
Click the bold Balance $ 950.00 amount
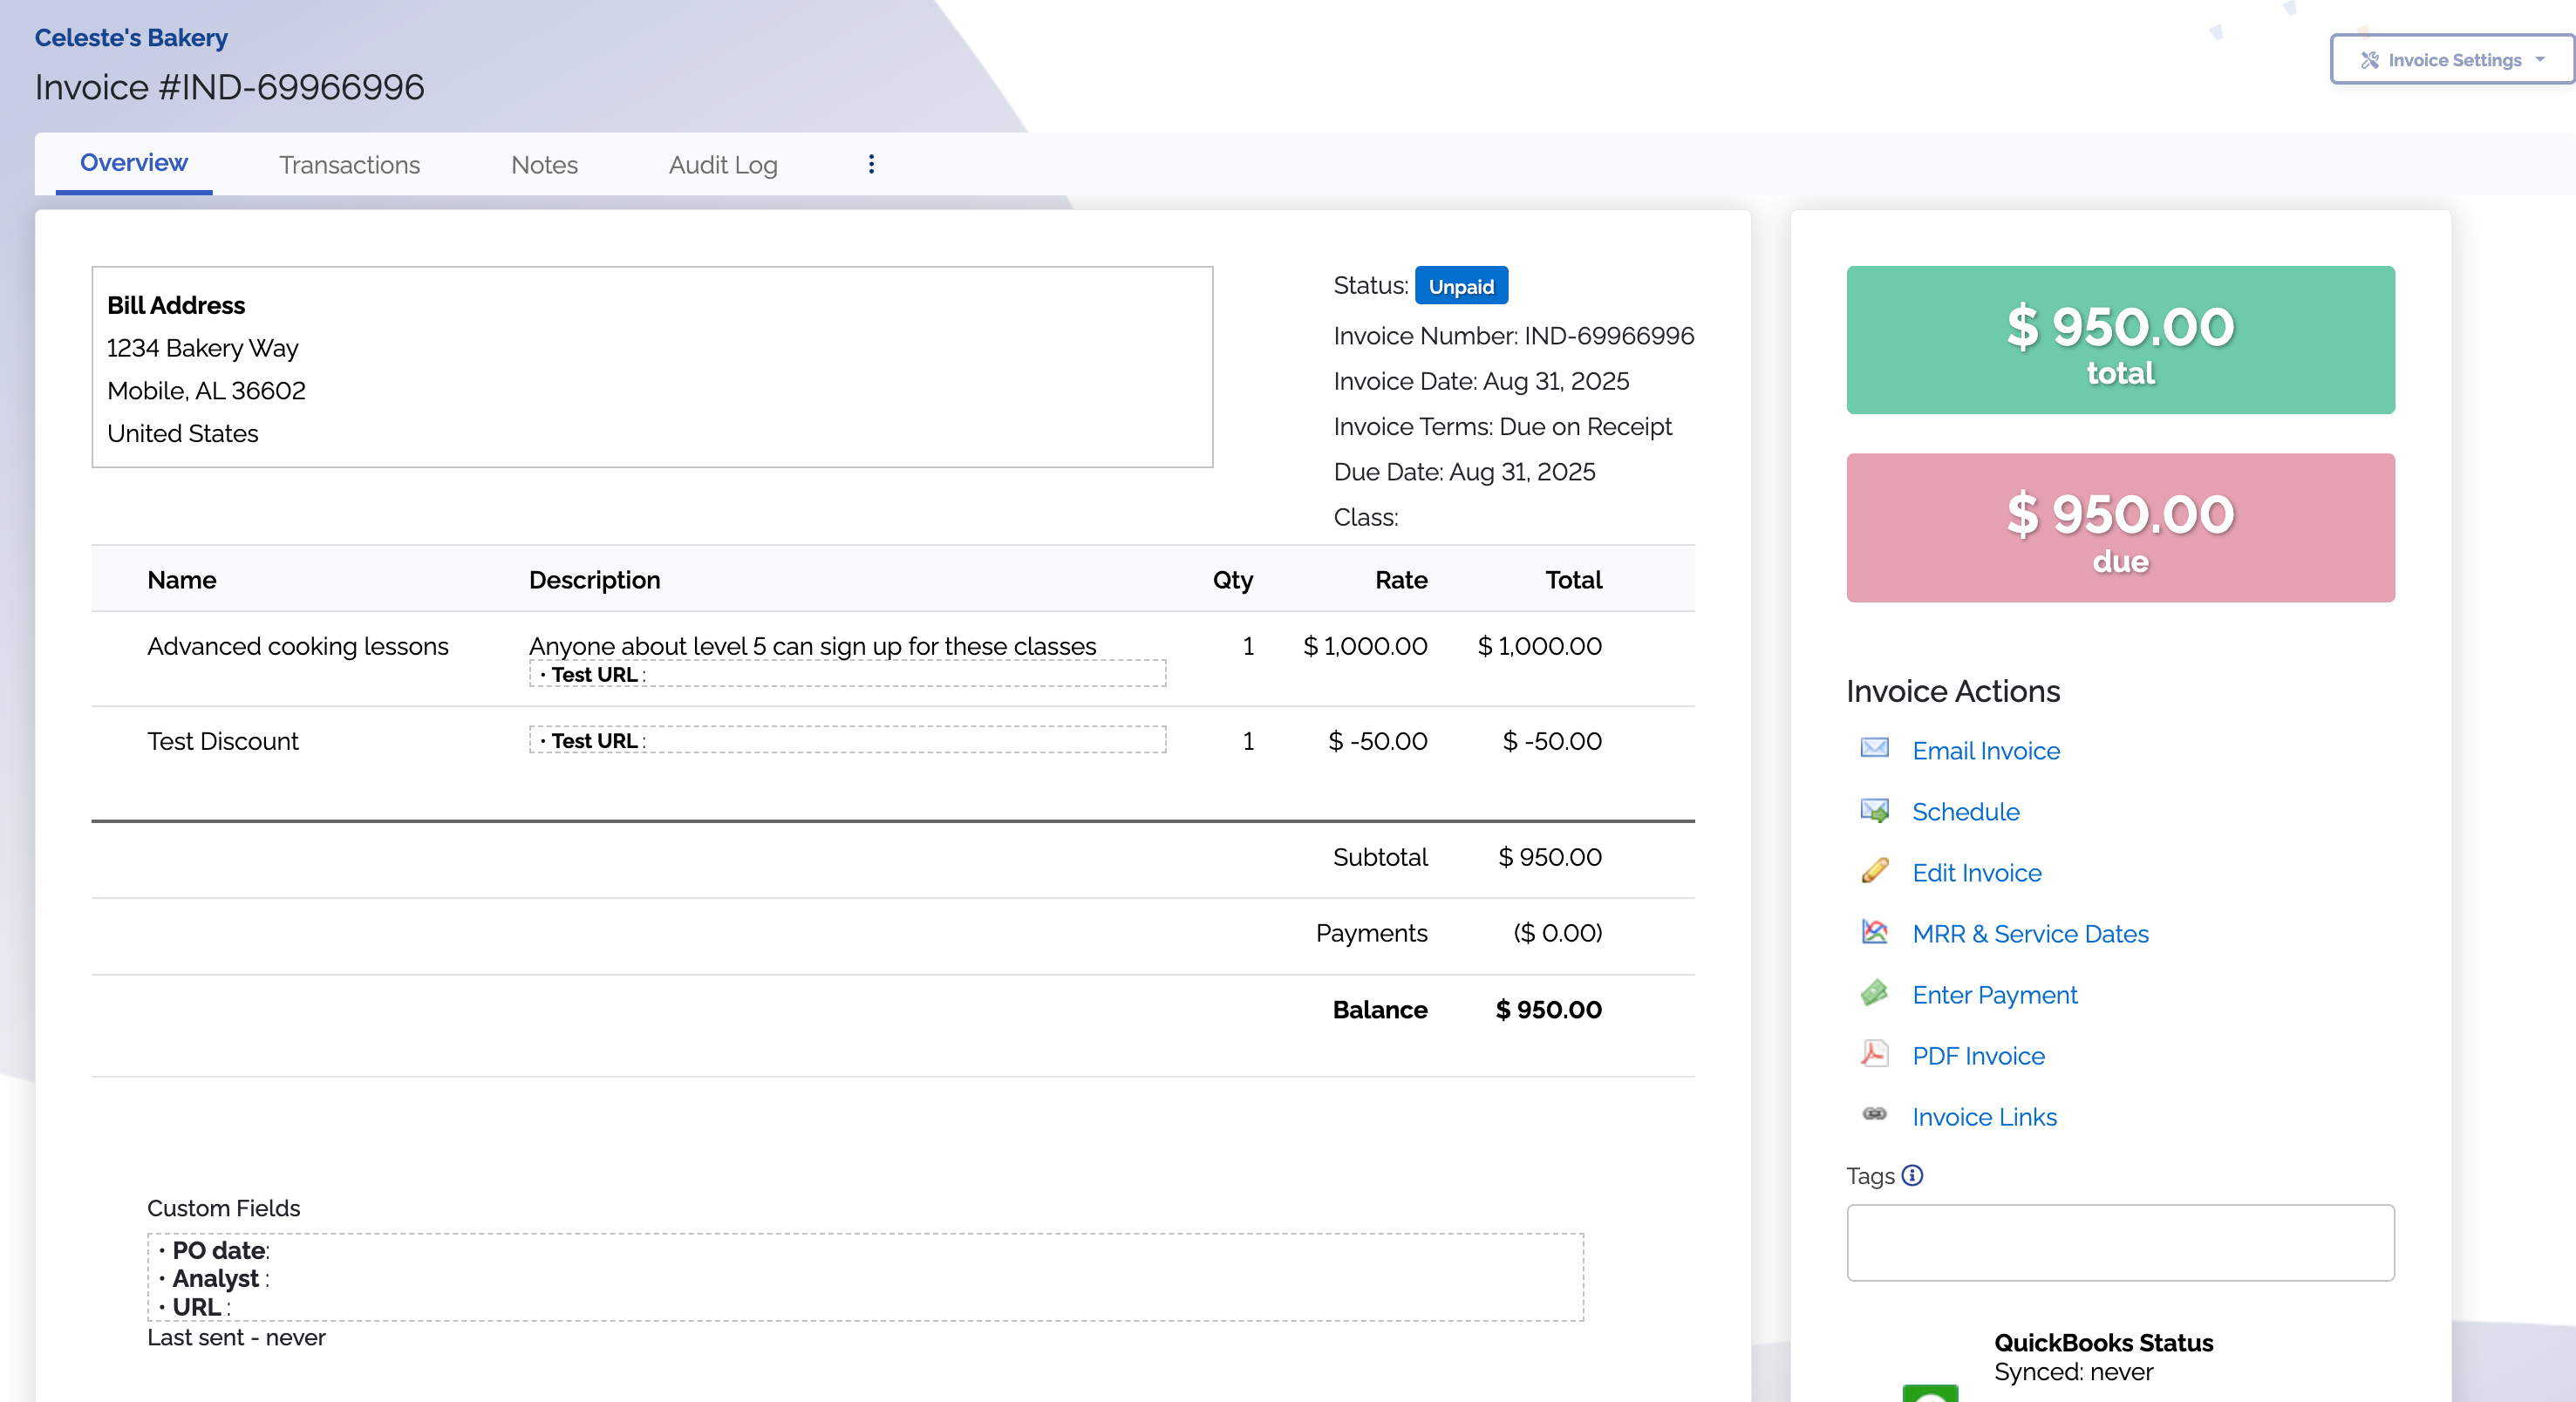[1548, 1010]
